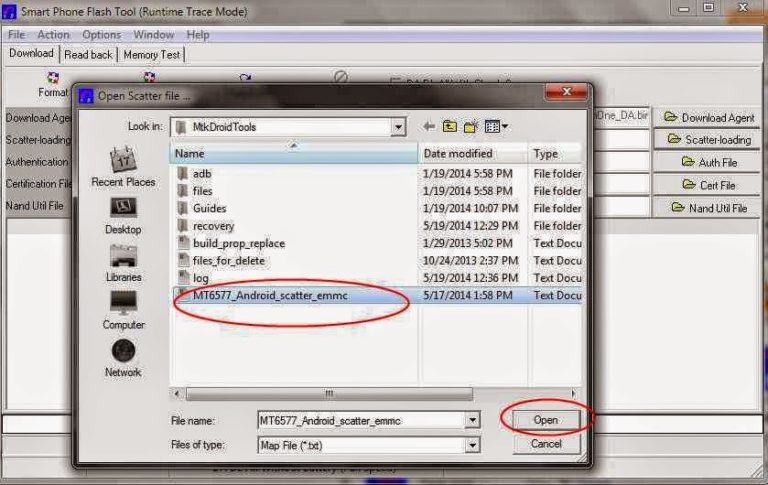This screenshot has height=485, width=768.
Task: Click the Format toolbar icon
Action: tap(52, 78)
